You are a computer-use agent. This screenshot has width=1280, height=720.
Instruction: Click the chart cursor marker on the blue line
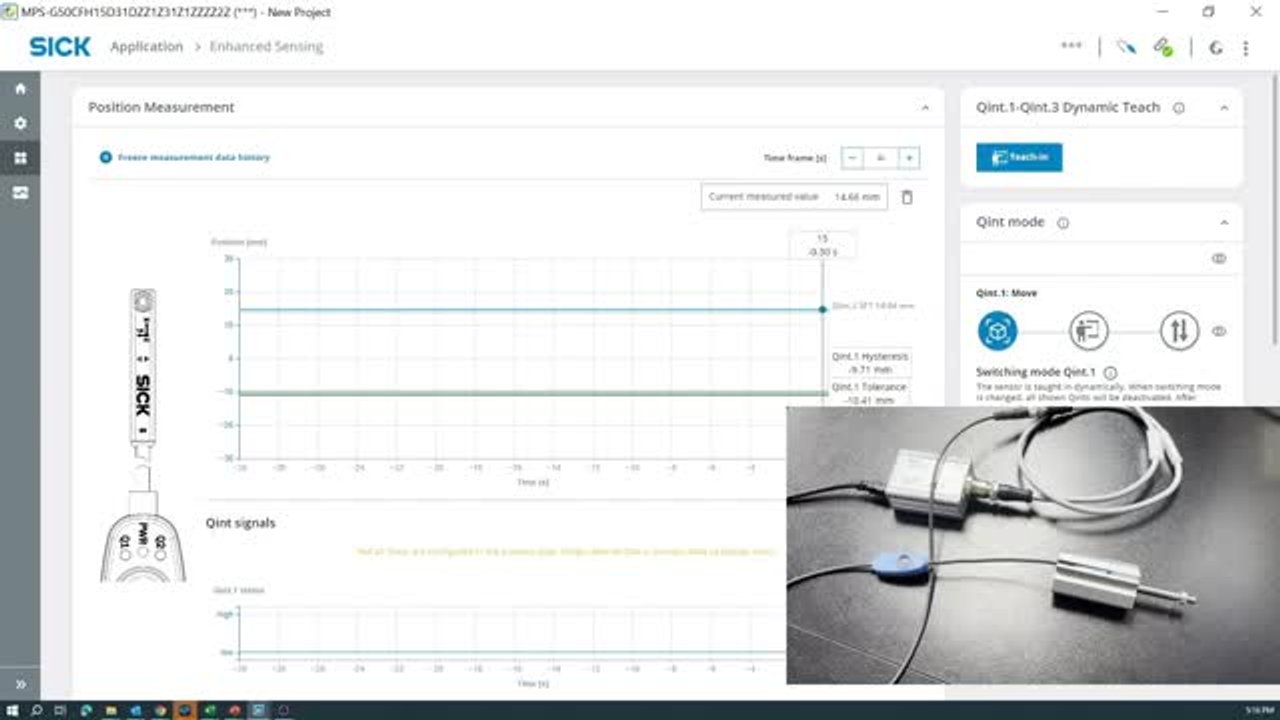pos(822,310)
